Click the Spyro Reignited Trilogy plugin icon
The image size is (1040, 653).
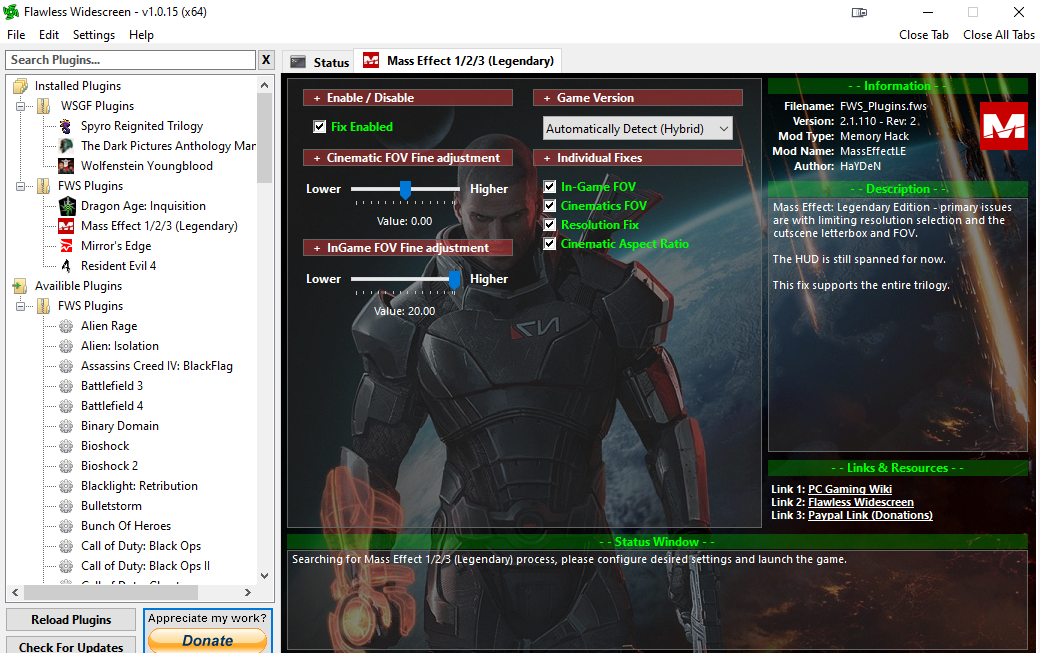(66, 126)
